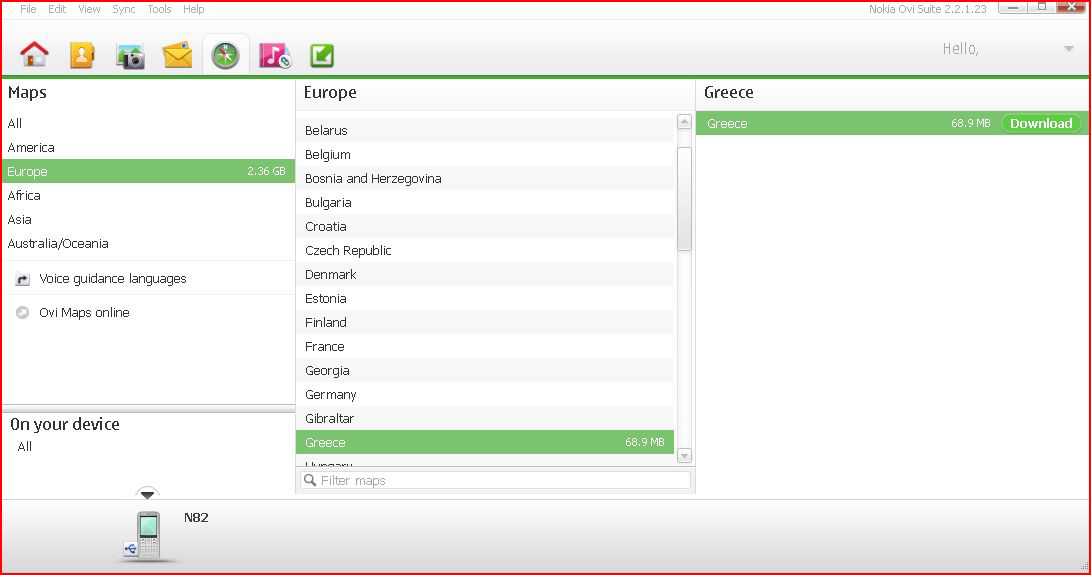Image resolution: width=1091 pixels, height=575 pixels.
Task: Open the Music note icon
Action: [x=274, y=55]
